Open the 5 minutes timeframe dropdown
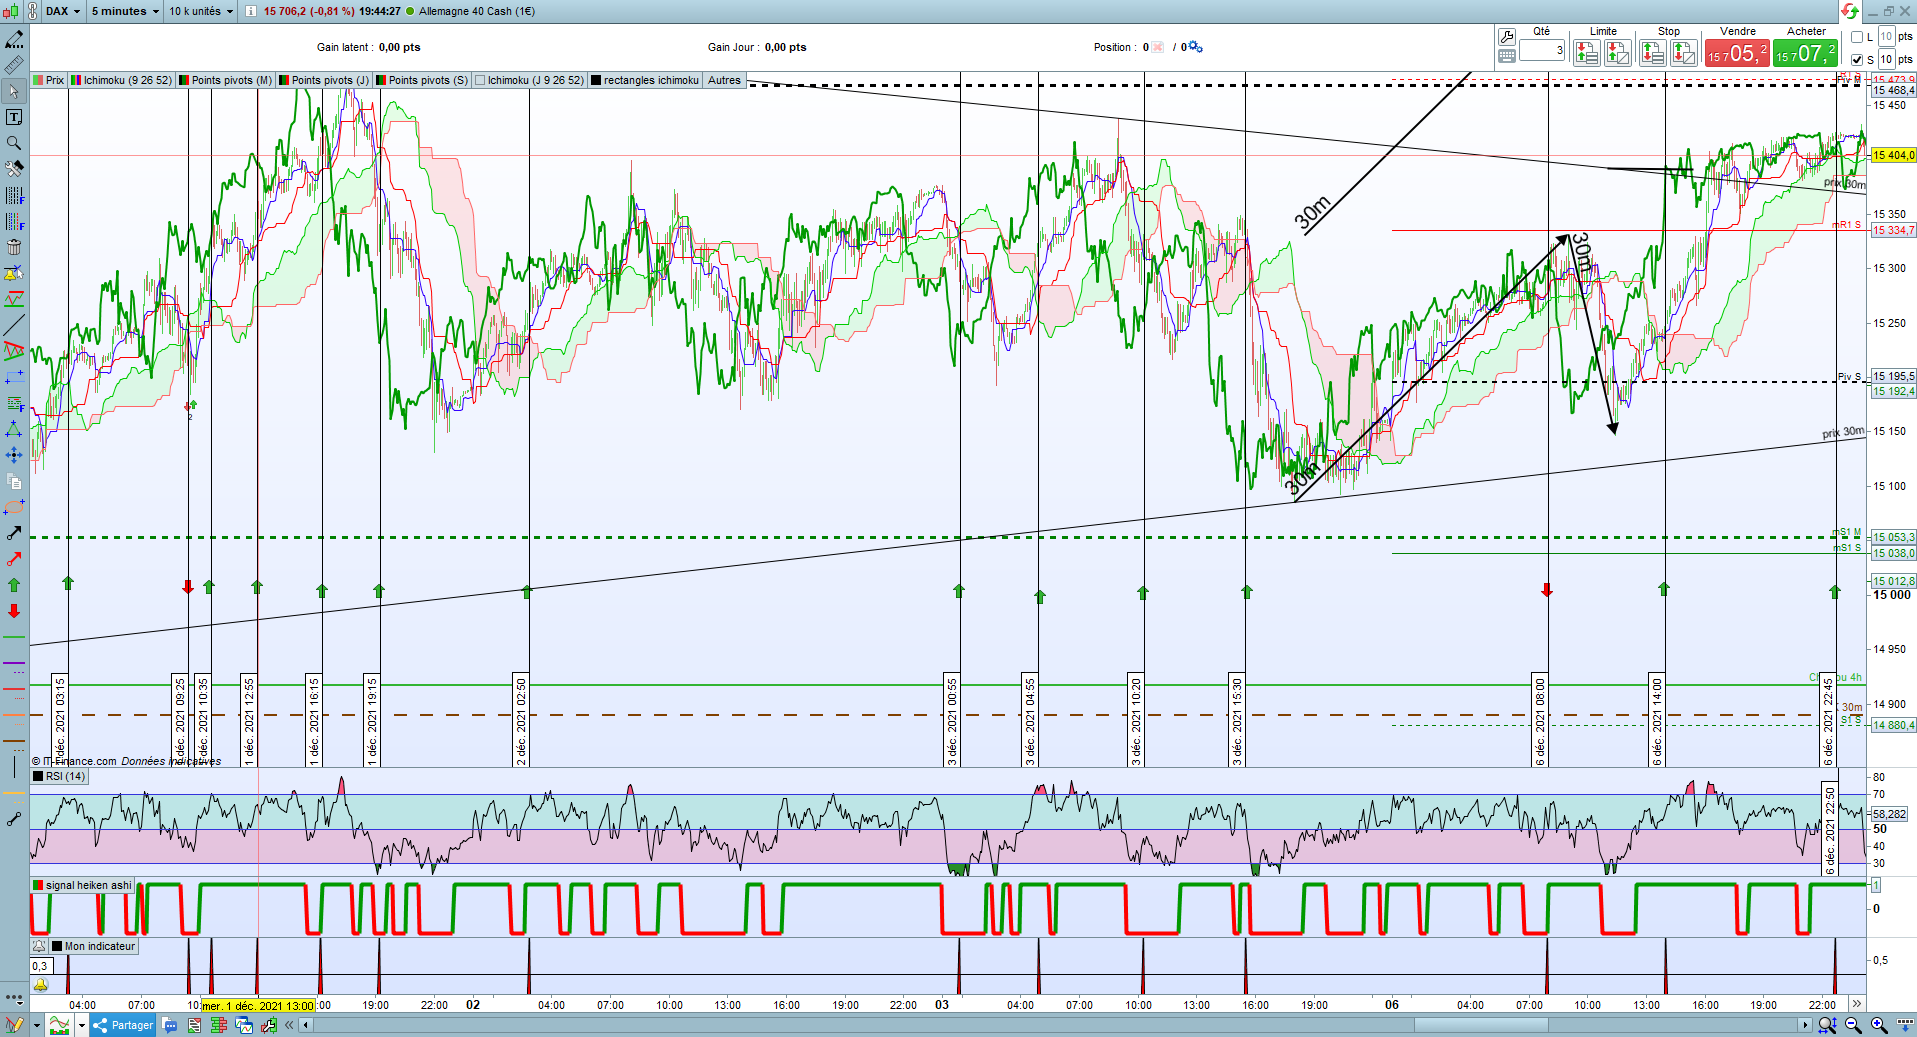Screen dimensions: 1917x1037 [125, 11]
